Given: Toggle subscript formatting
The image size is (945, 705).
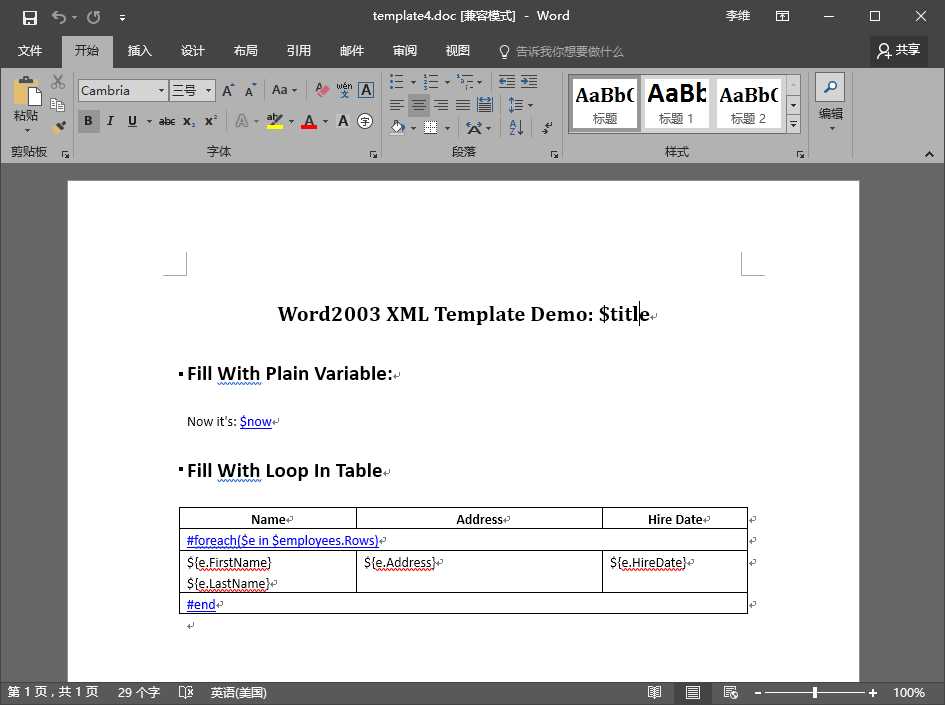Looking at the screenshot, I should (x=189, y=121).
